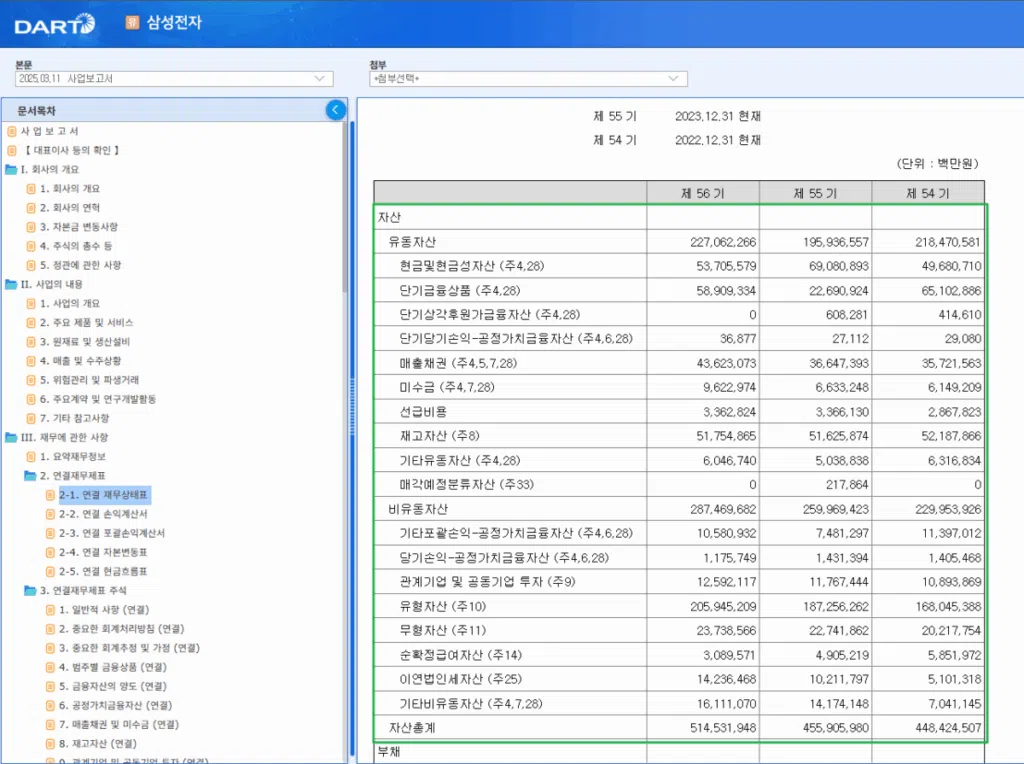The image size is (1024, 764).
Task: Select 8. 재고자산 (연결)
Action: point(95,743)
